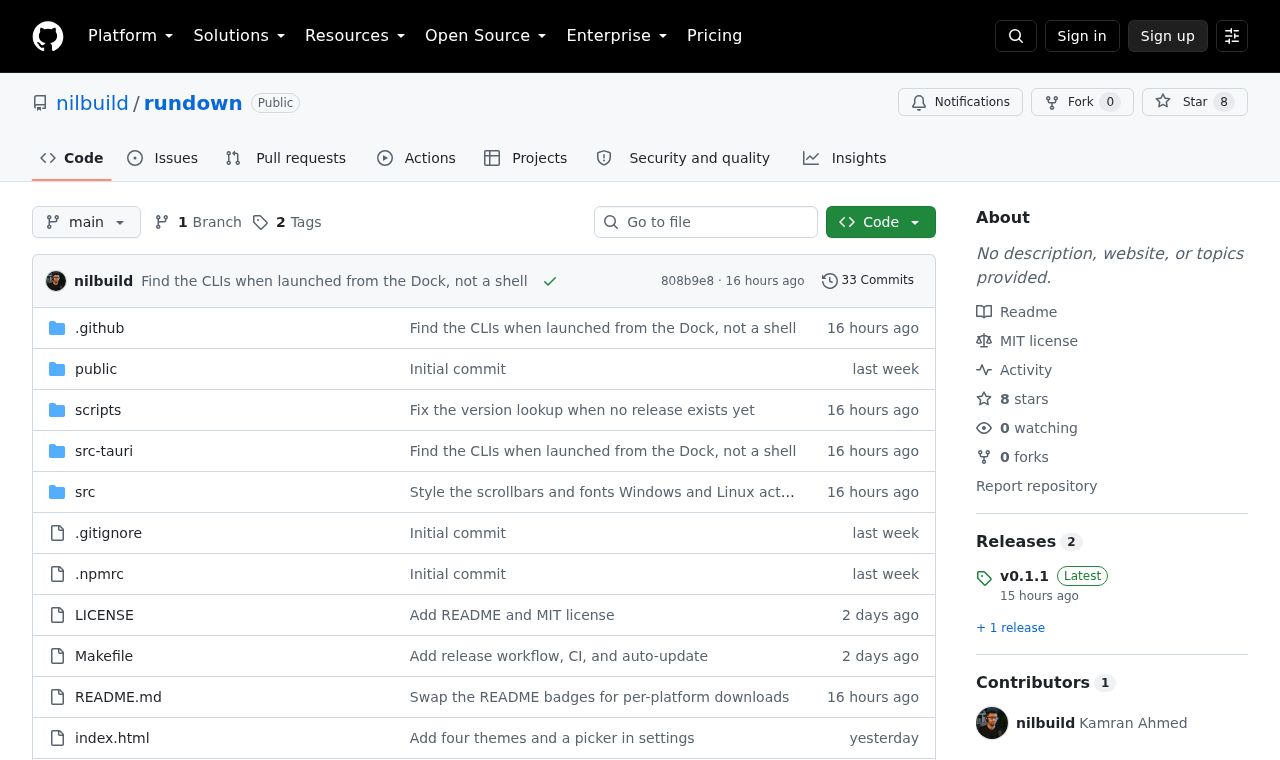View the 1 Branch link
This screenshot has width=1280, height=760.
pyautogui.click(x=198, y=222)
